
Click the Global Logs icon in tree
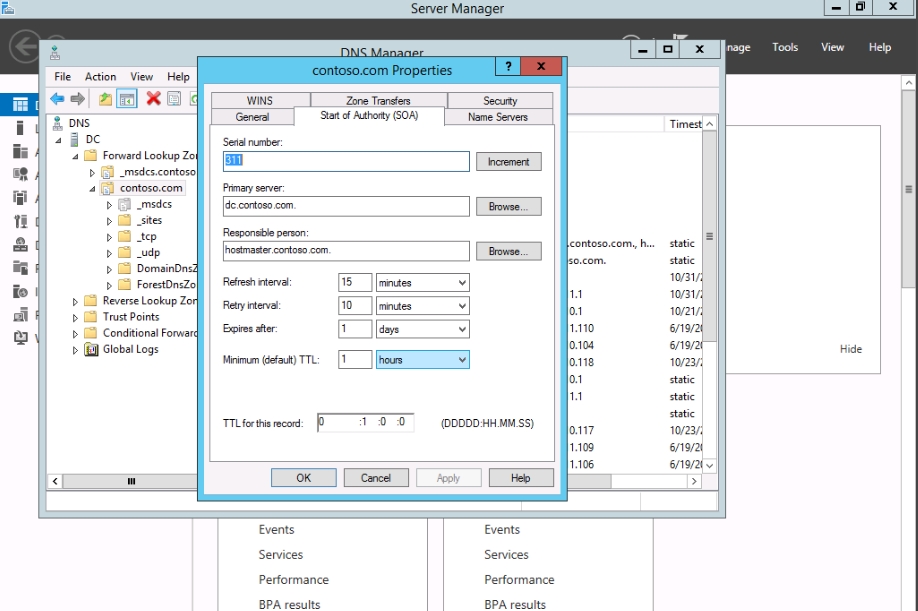click(91, 349)
